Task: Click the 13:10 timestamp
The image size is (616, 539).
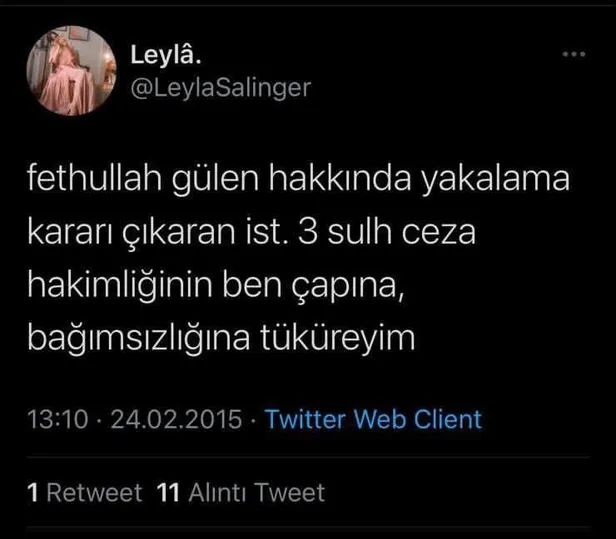Action: [58, 419]
